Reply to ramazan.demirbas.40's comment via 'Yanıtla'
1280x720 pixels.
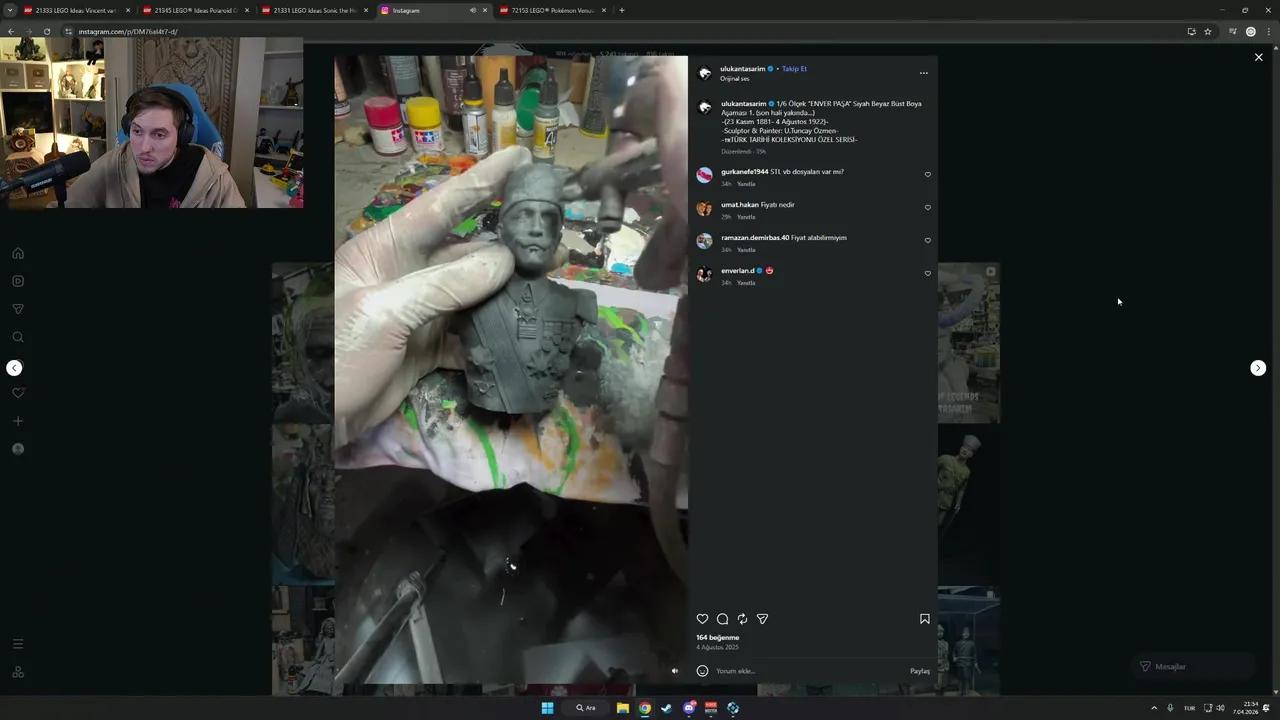pyautogui.click(x=746, y=250)
